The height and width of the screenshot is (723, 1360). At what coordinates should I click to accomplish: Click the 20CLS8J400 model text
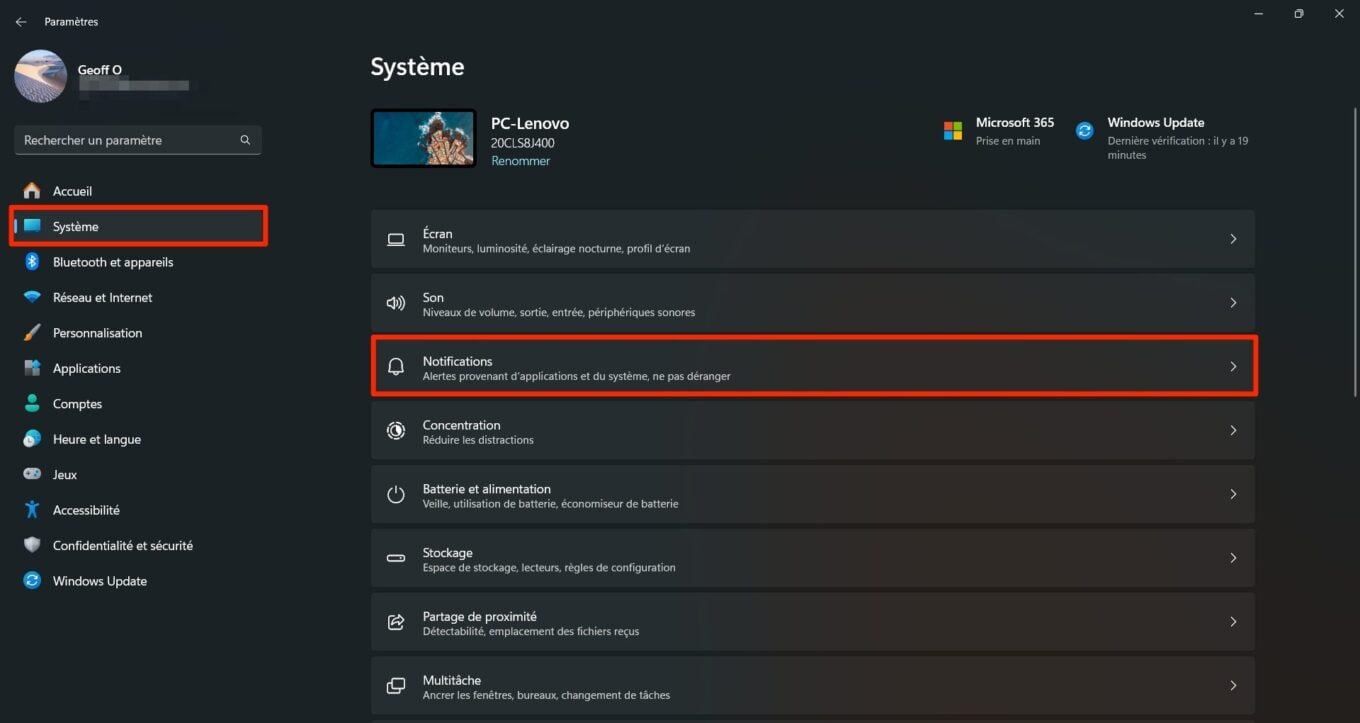[523, 143]
